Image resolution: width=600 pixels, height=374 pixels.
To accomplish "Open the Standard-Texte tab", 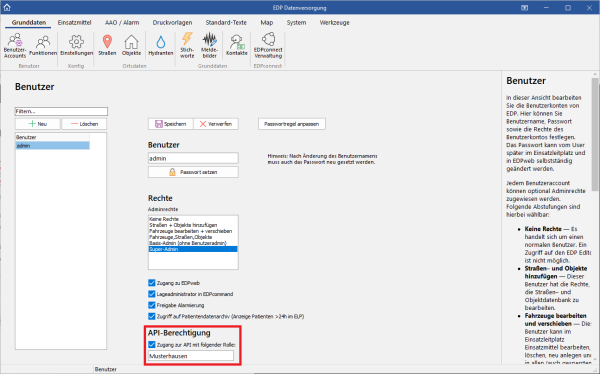I will pyautogui.click(x=226, y=23).
